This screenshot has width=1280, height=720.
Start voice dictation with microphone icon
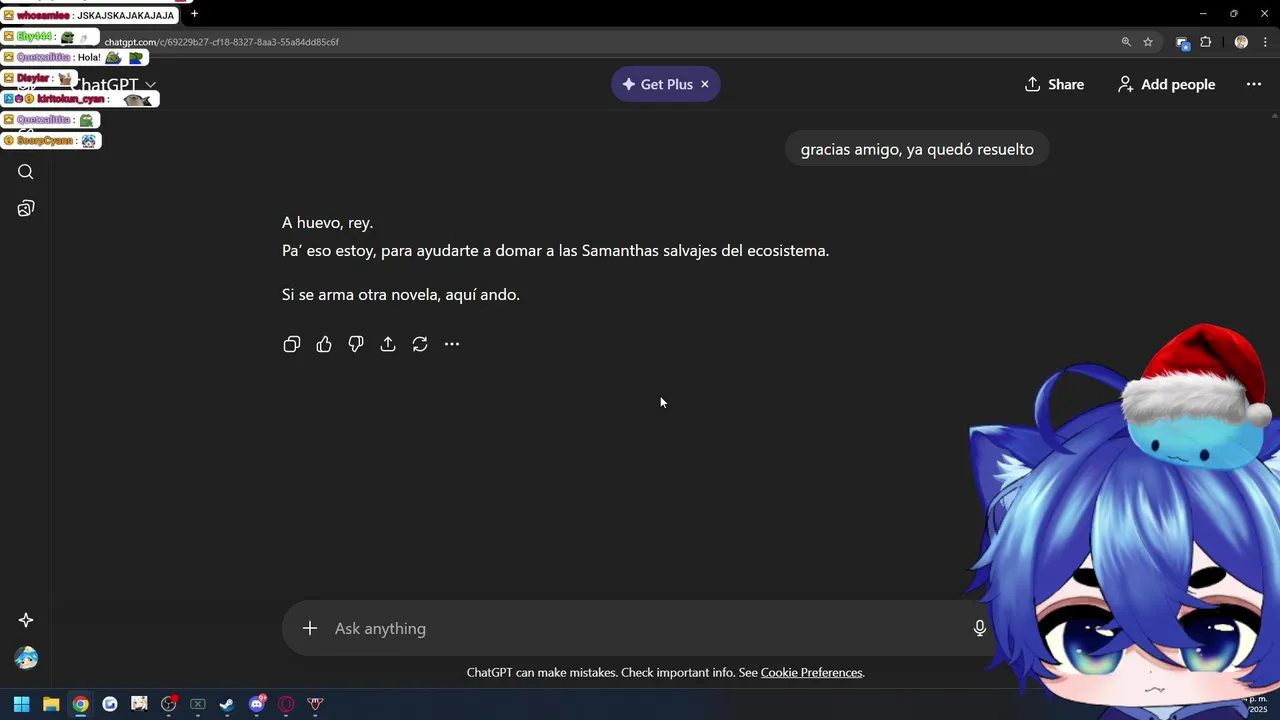coord(980,628)
